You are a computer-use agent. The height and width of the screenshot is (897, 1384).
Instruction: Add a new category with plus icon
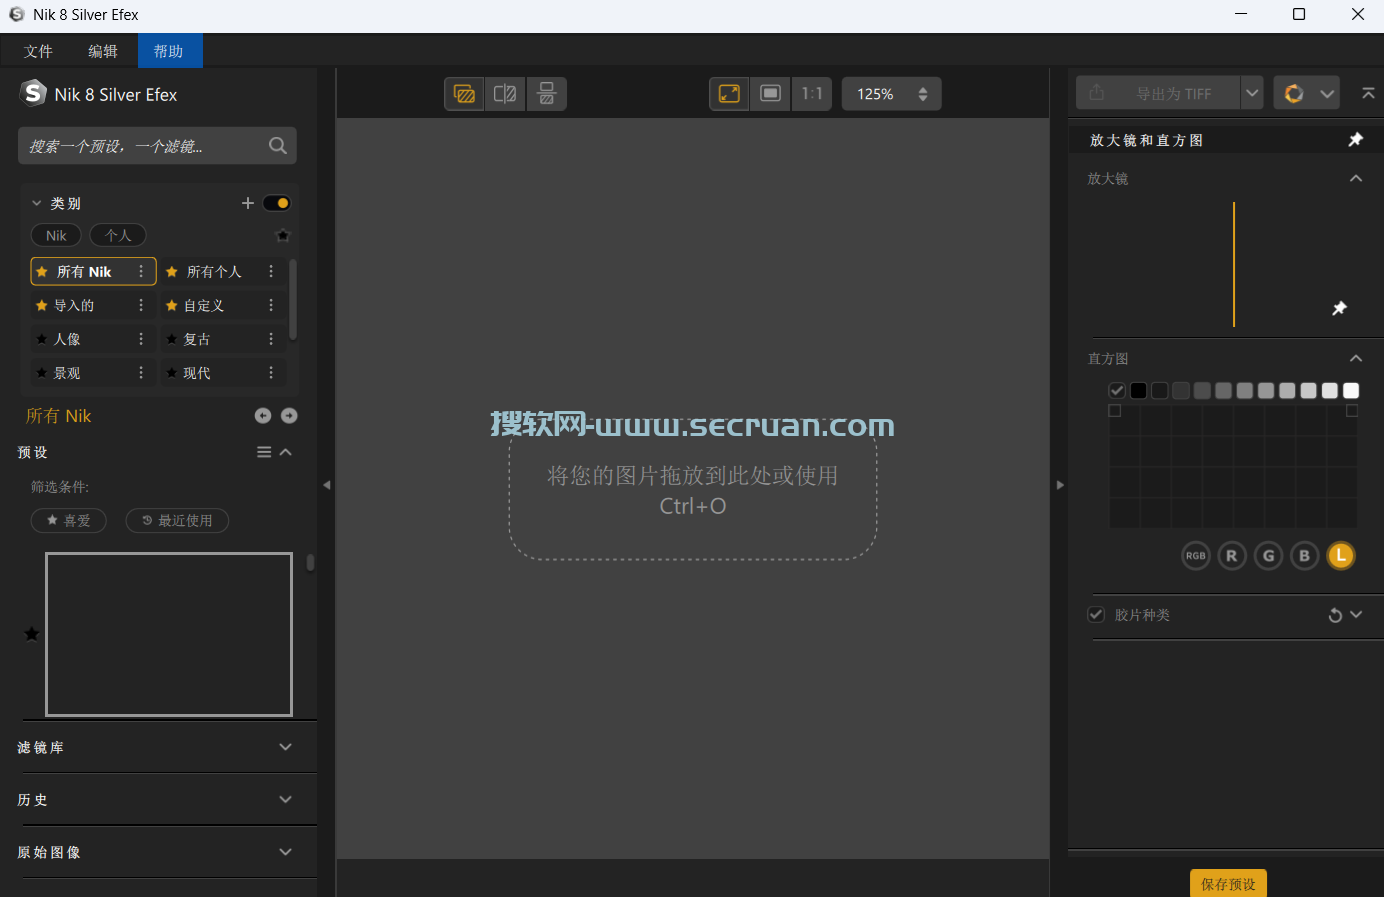click(x=248, y=203)
